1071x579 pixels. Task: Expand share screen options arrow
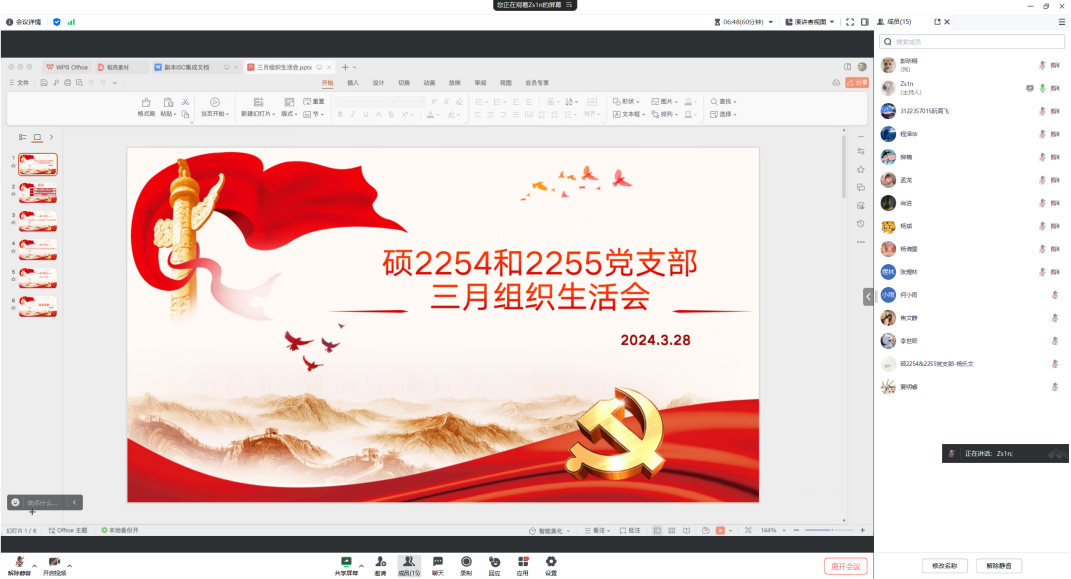click(x=361, y=566)
